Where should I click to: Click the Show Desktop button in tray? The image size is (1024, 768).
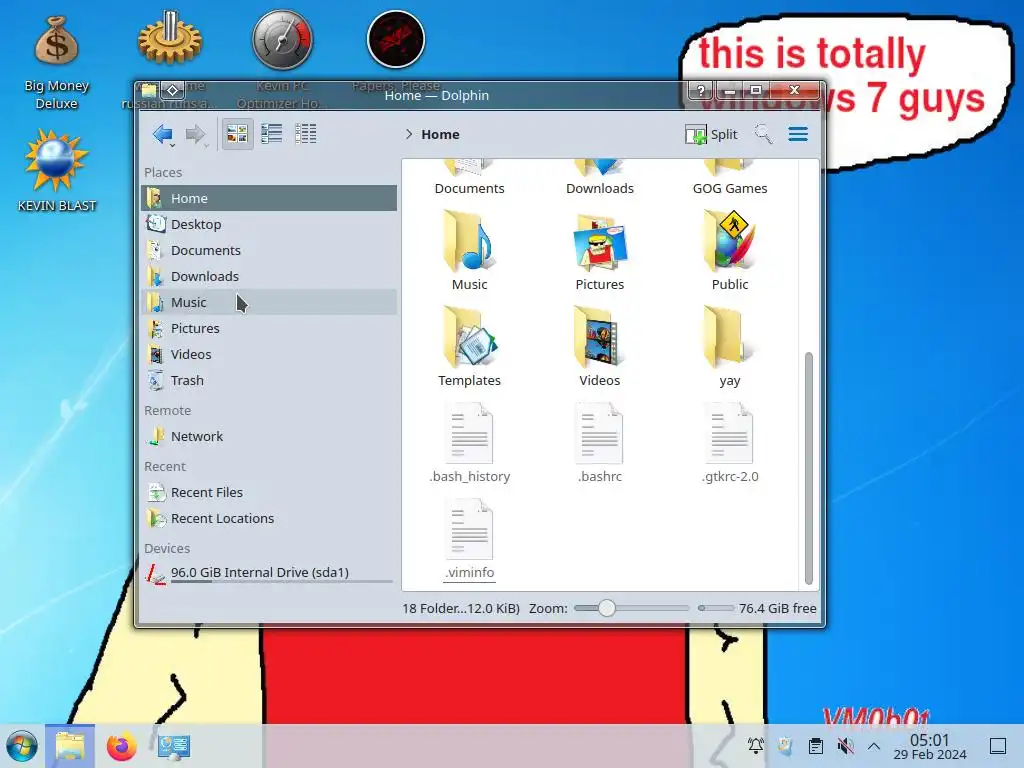(998, 746)
